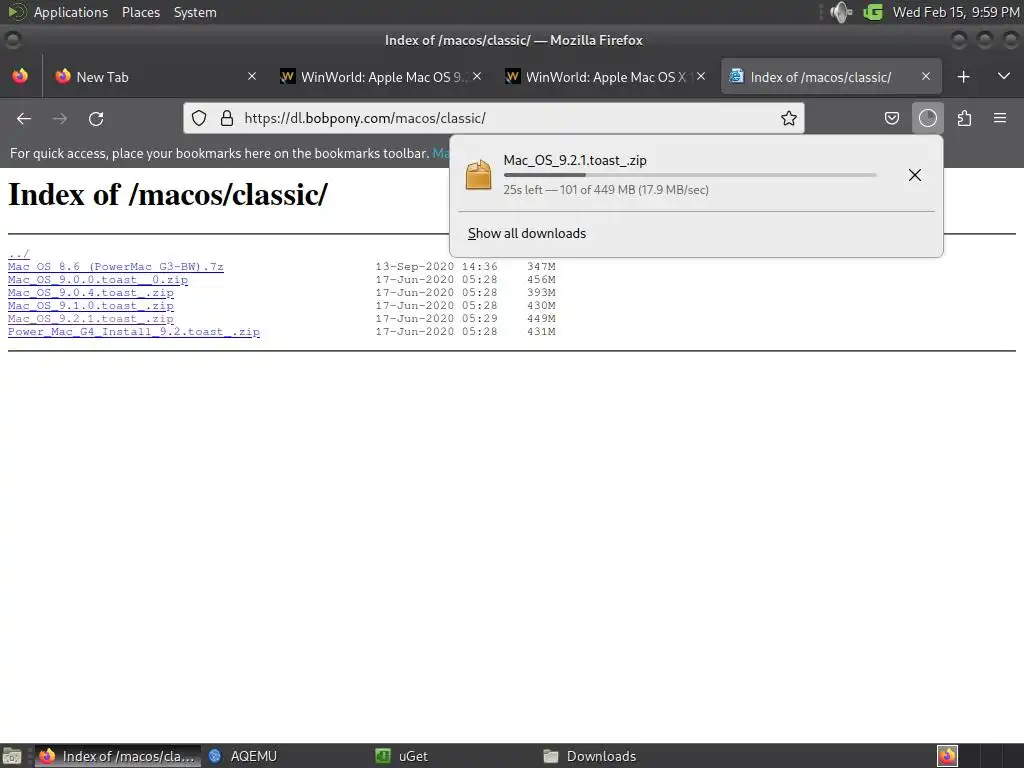
Task: Click the download progress bar
Action: tap(690, 175)
